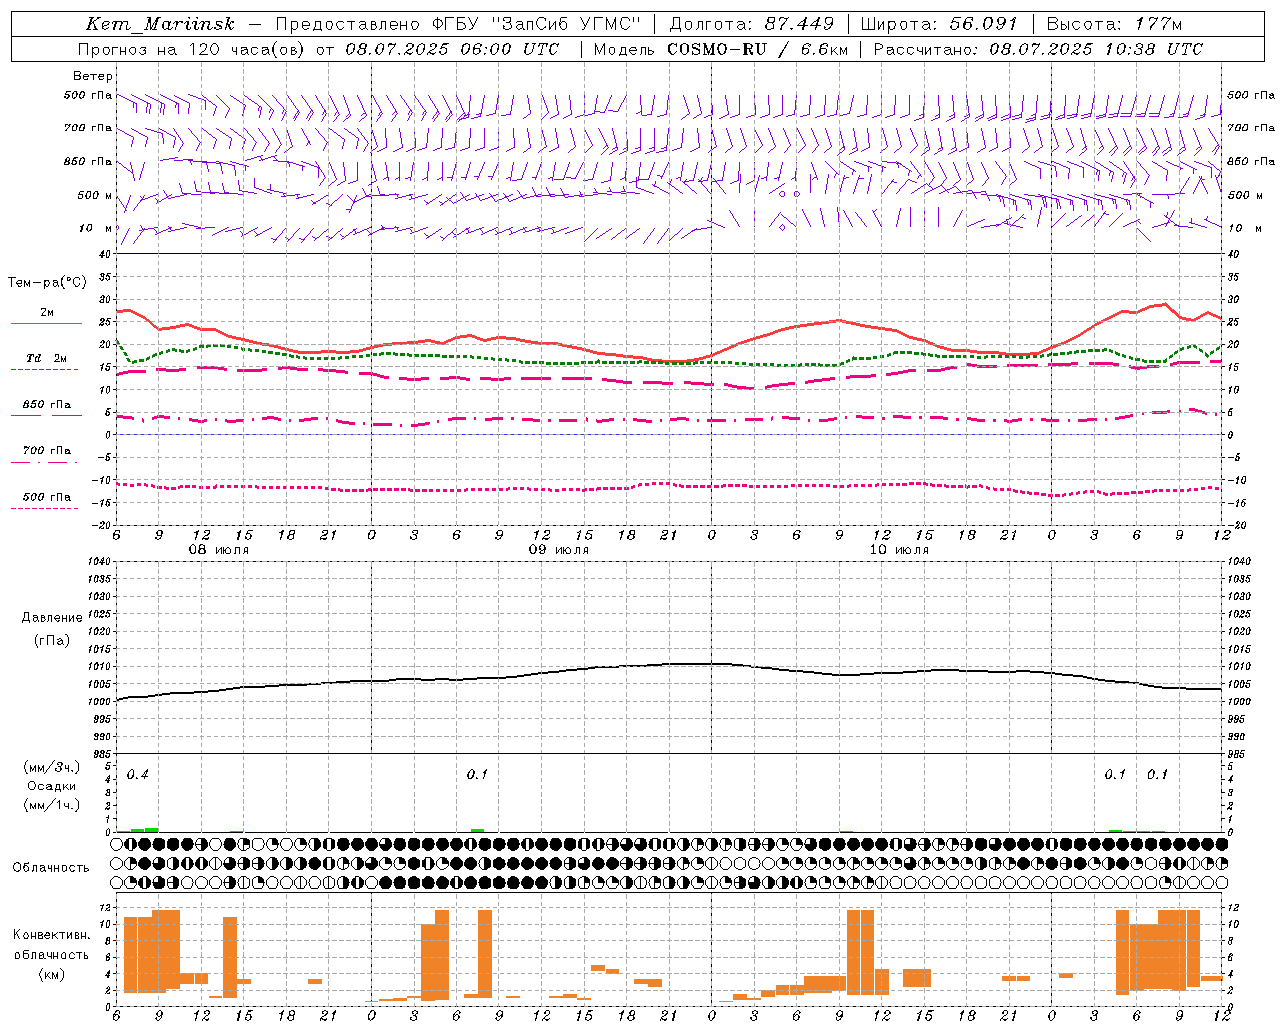
Task: Click the provider name ФГБУ "ЗапСиб УГМС"
Action: (x=535, y=24)
